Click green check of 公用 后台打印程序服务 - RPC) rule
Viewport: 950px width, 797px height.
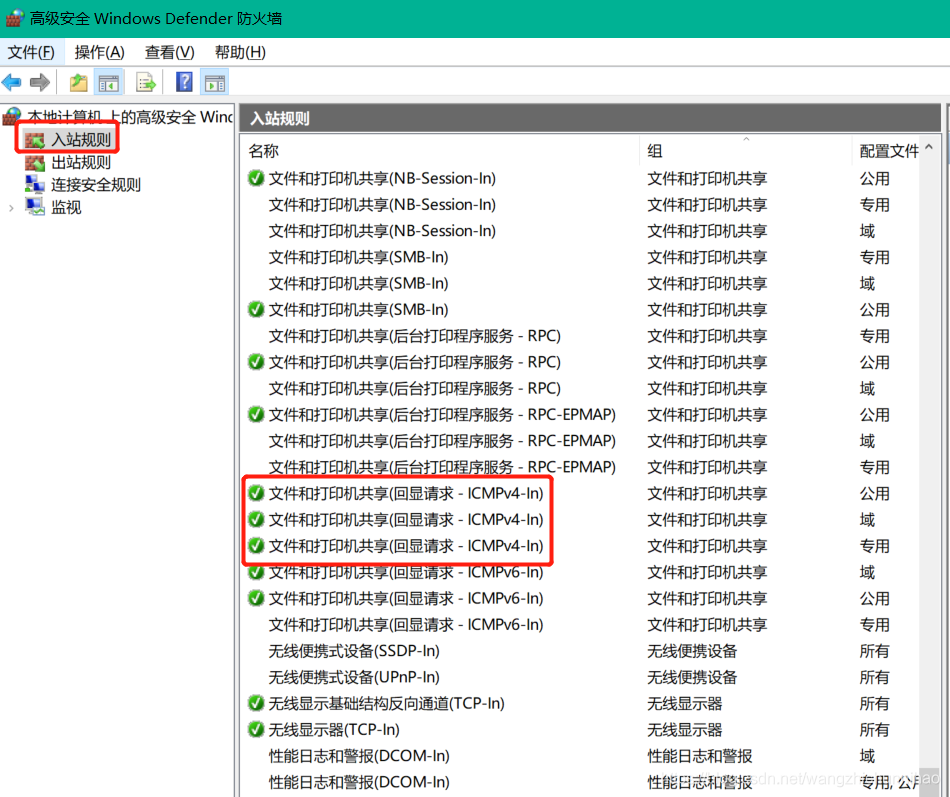256,362
